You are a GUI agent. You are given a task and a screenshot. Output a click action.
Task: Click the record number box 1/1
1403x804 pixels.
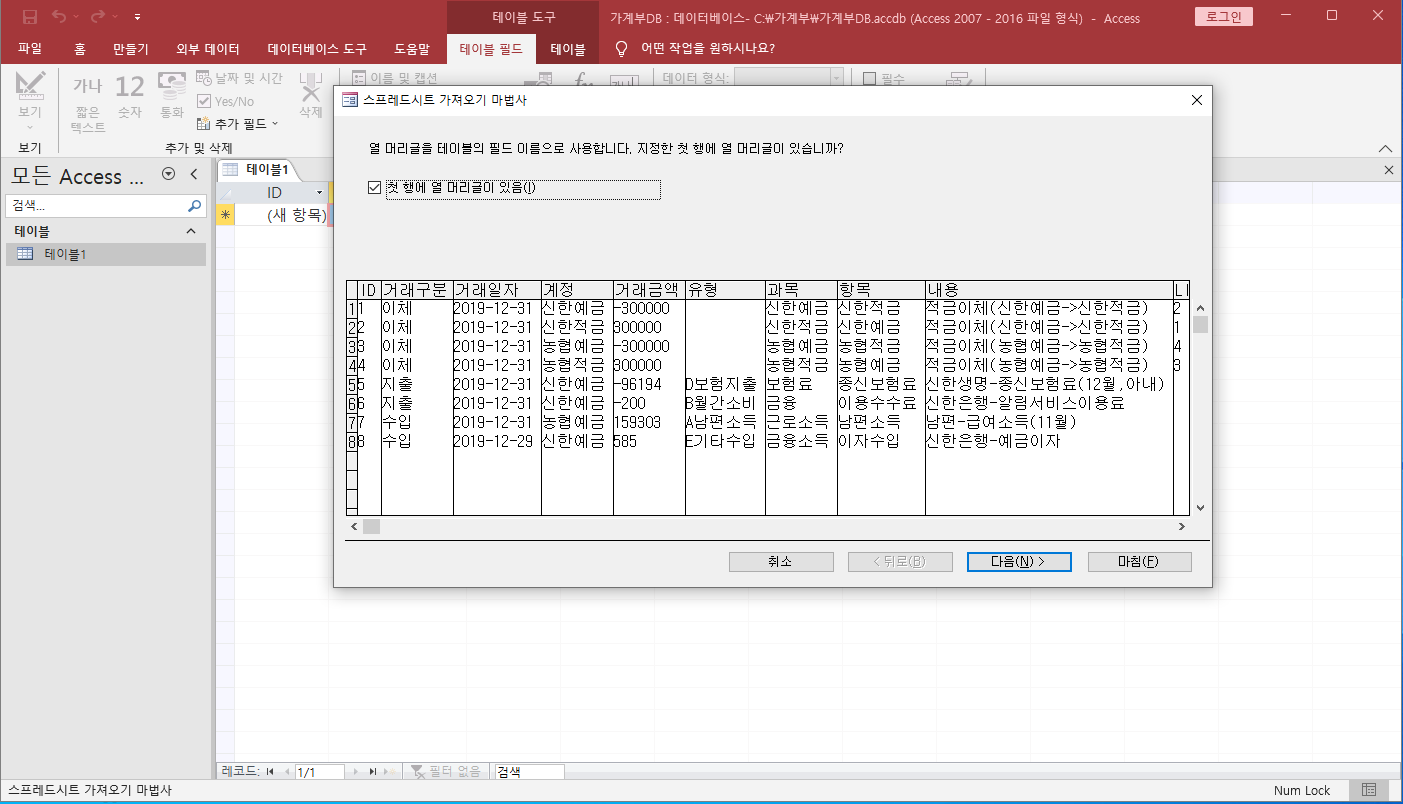319,772
